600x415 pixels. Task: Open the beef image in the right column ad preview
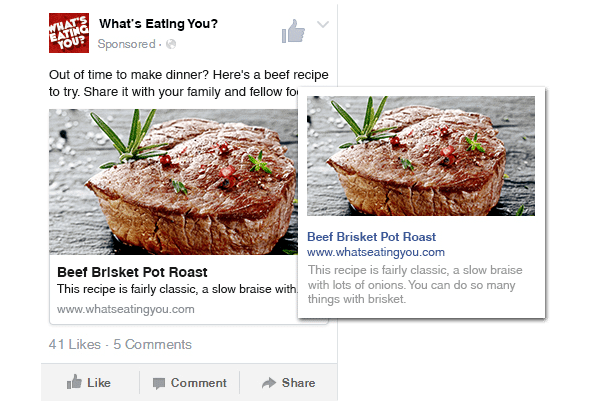[x=421, y=156]
